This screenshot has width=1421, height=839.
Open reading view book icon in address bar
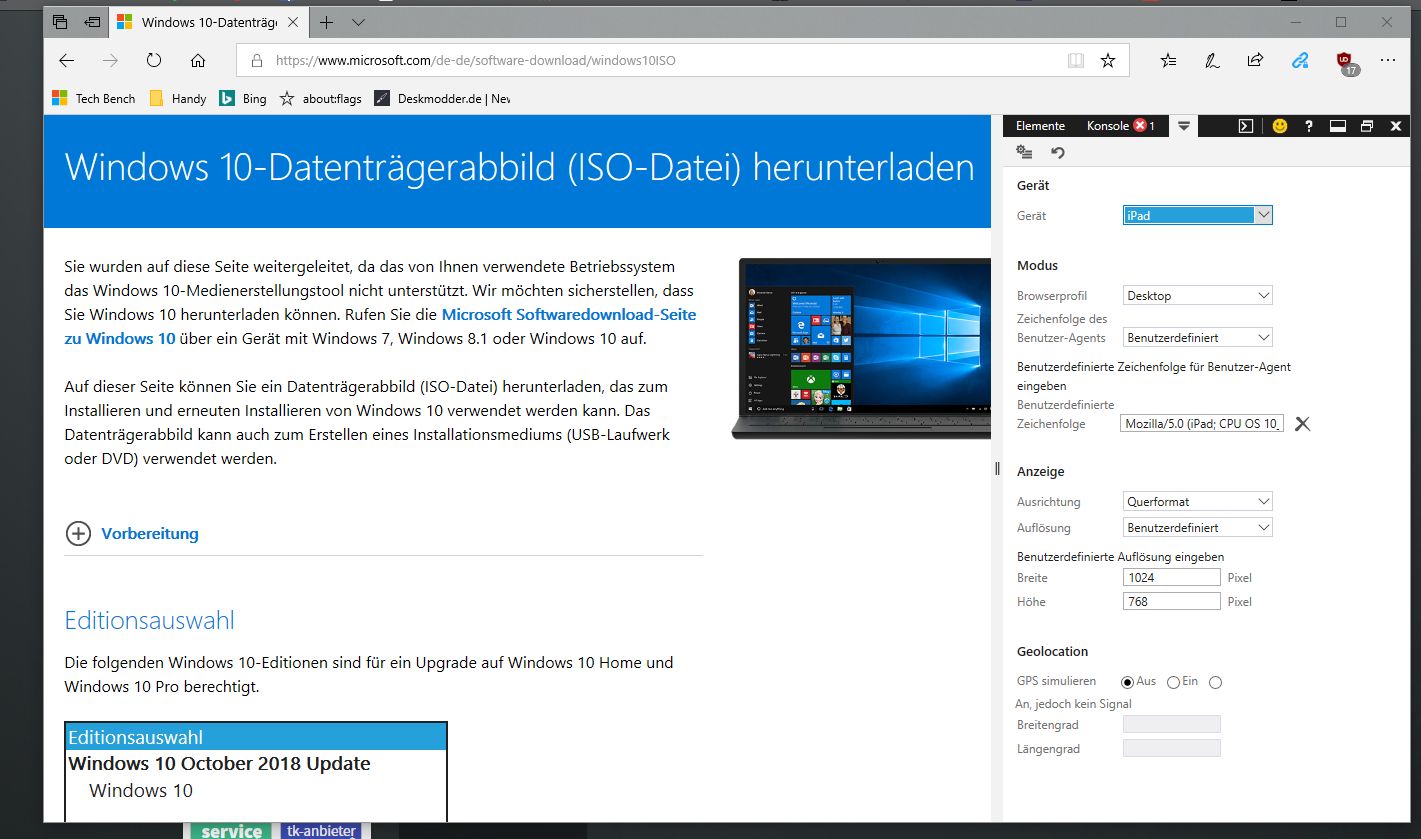[1075, 60]
